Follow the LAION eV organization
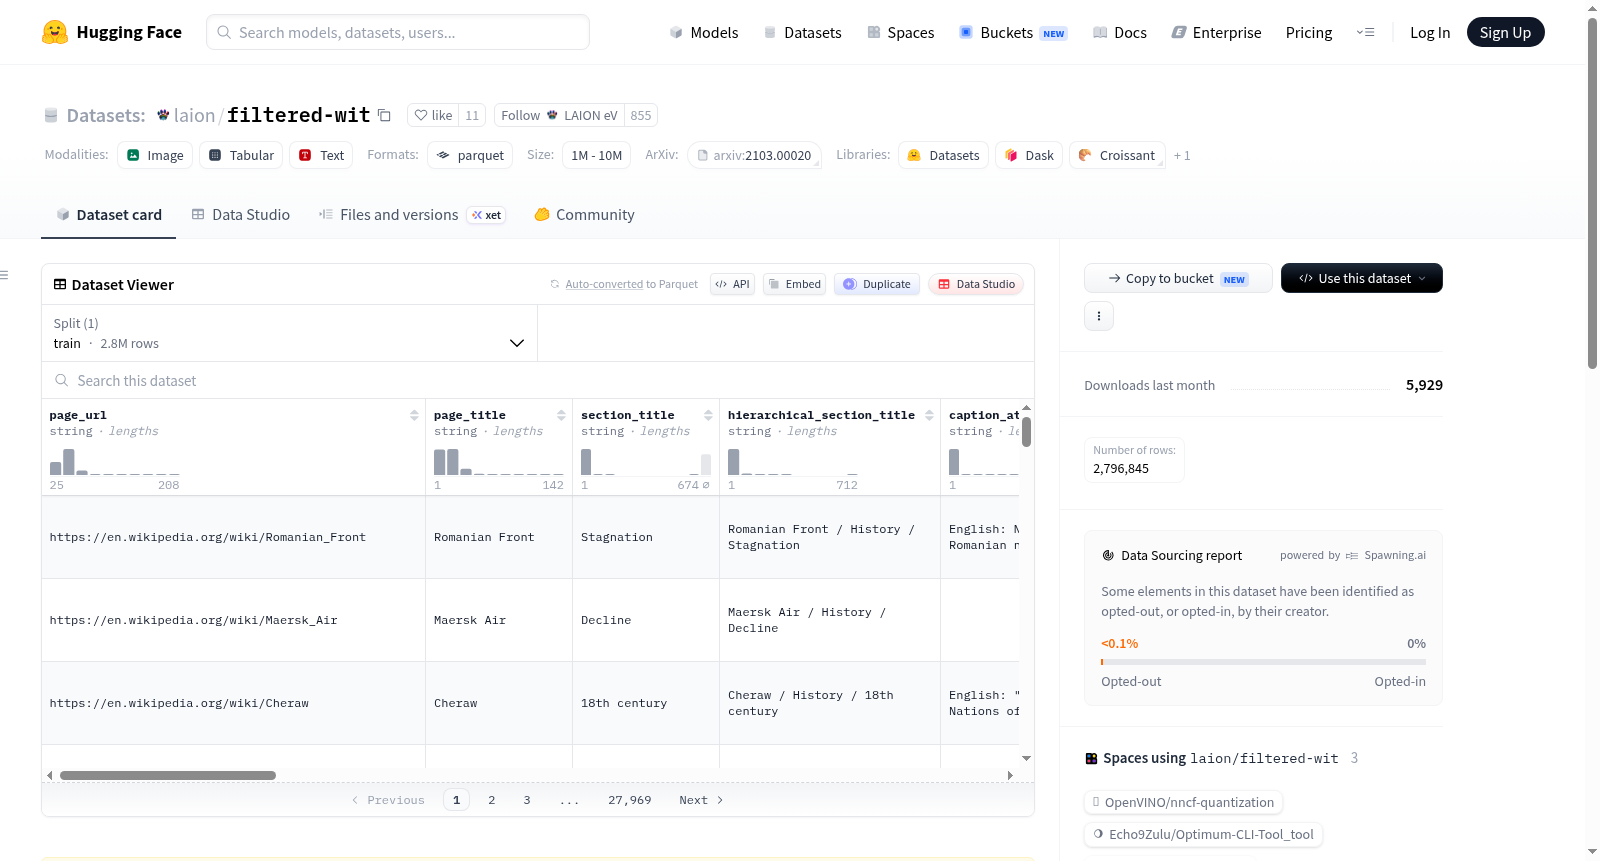1600x861 pixels. point(559,115)
